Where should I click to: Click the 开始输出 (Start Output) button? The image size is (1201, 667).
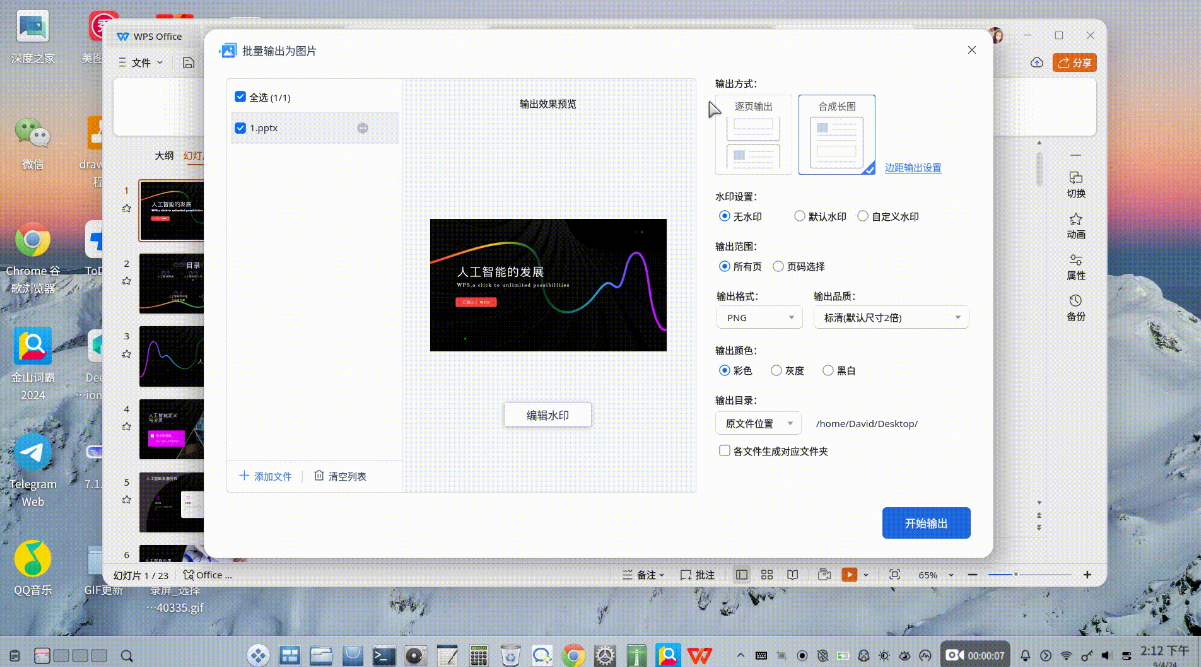point(926,522)
